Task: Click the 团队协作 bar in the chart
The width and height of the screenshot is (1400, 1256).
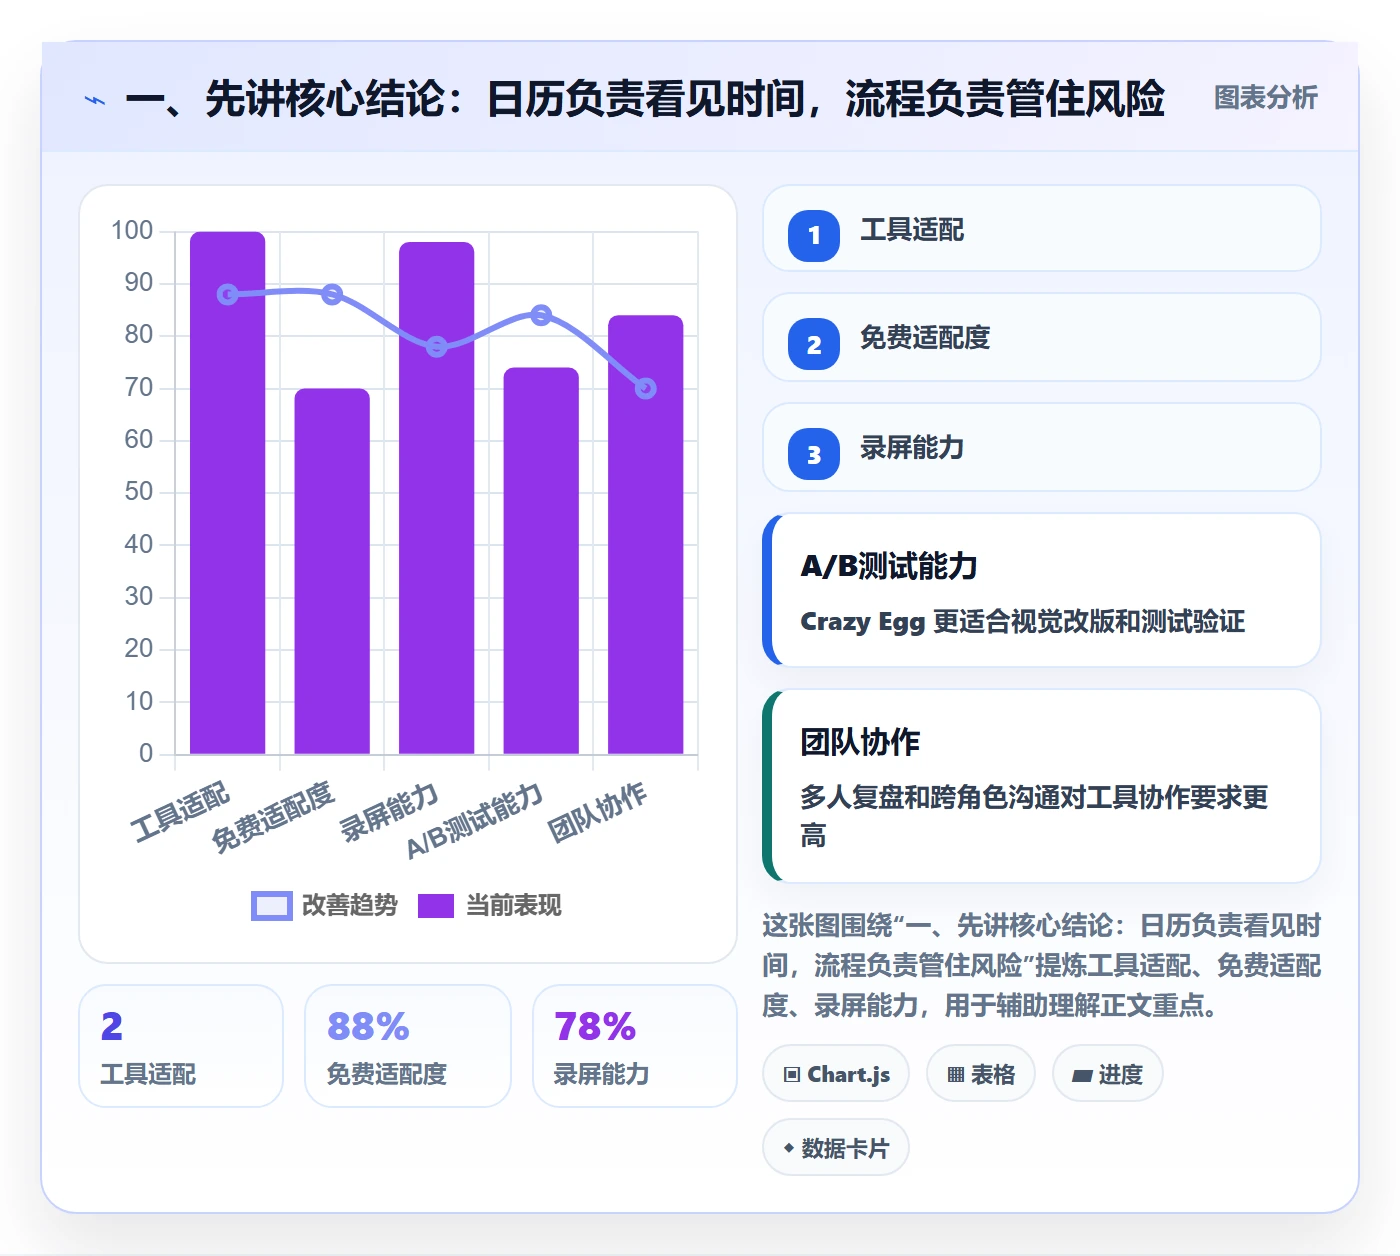Action: pyautogui.click(x=646, y=535)
